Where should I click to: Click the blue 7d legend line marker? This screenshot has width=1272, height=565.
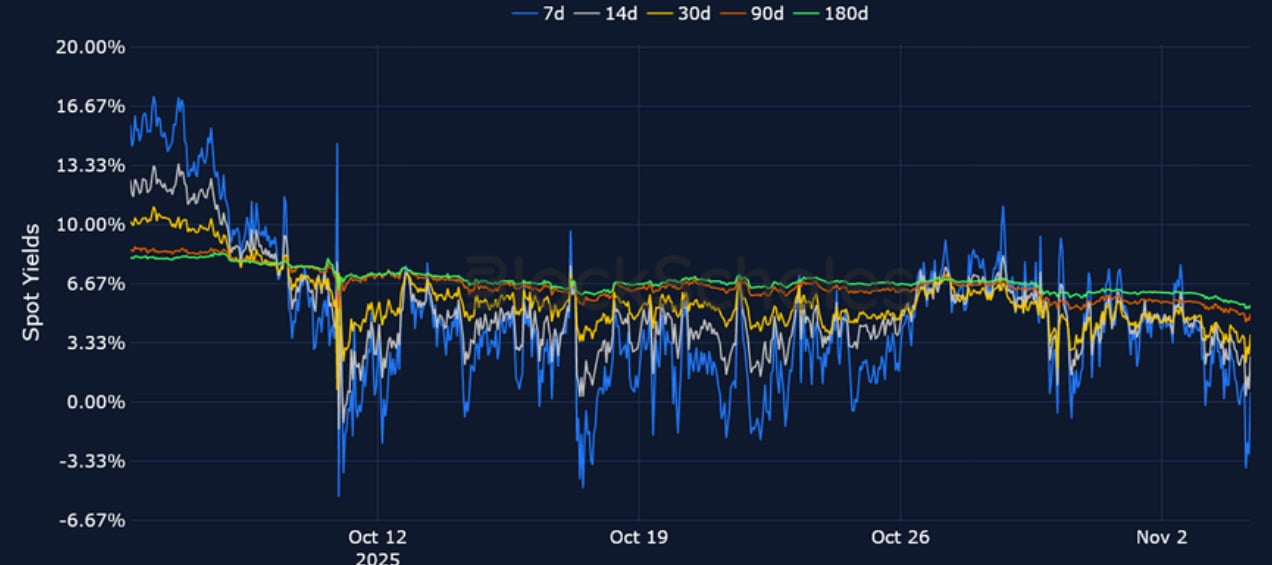[524, 13]
